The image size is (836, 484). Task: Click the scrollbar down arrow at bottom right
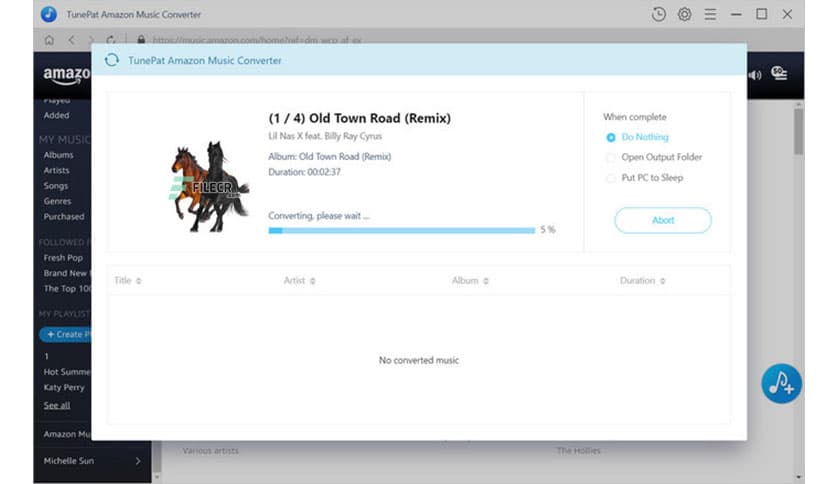coord(798,477)
